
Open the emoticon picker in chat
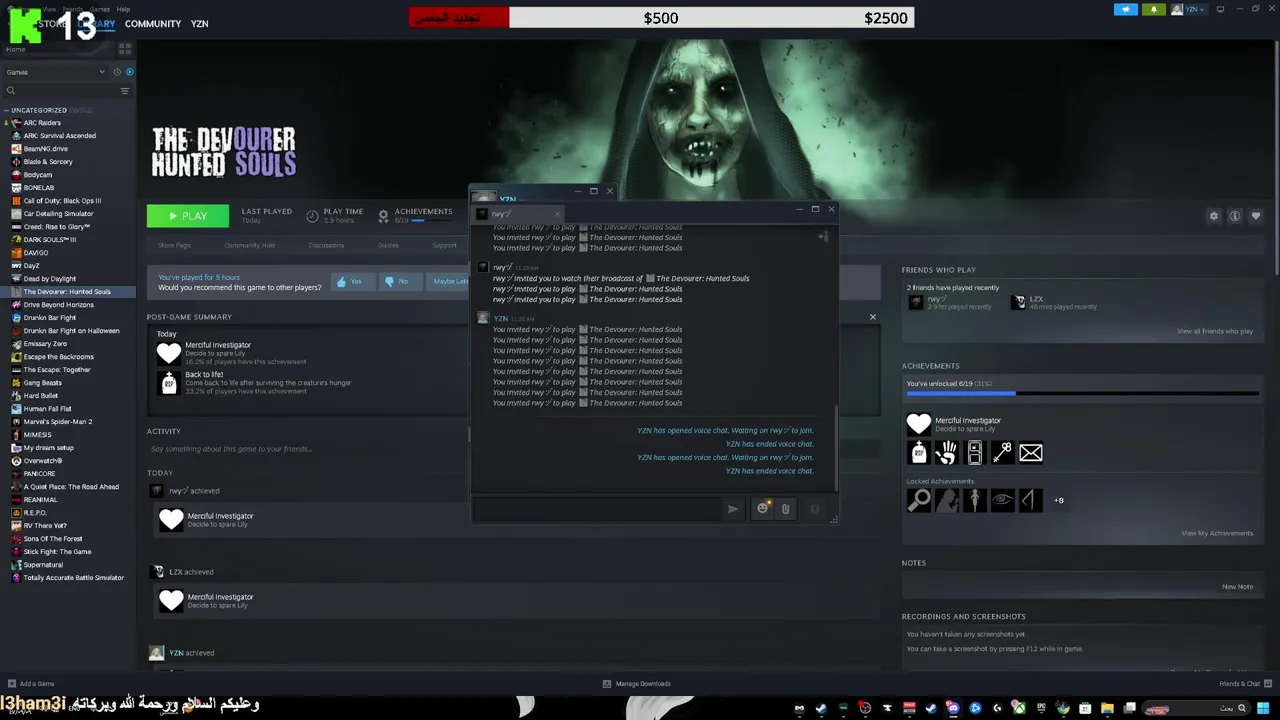(x=763, y=509)
